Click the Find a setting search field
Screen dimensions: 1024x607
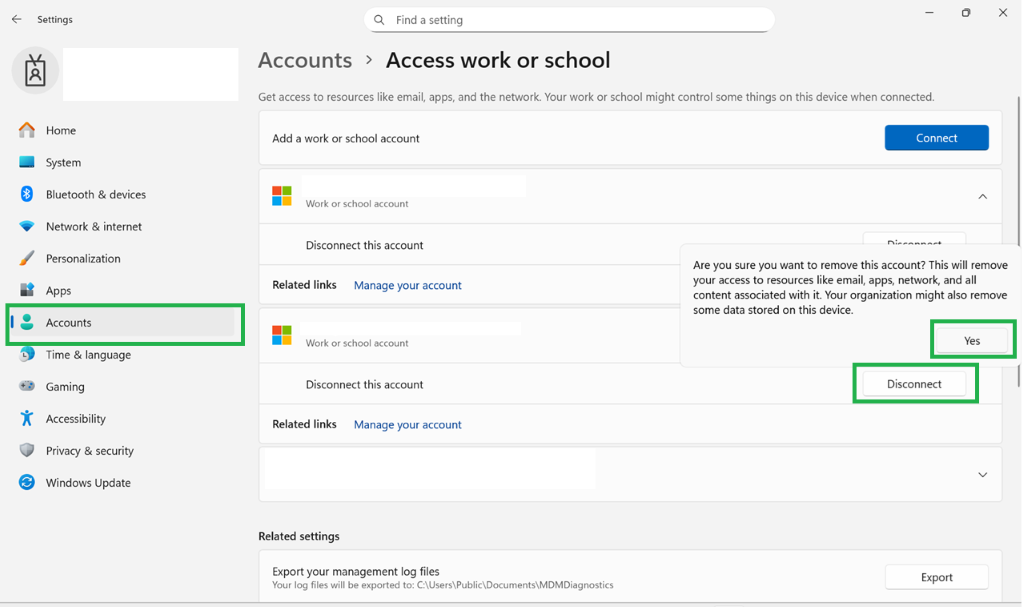coord(569,19)
